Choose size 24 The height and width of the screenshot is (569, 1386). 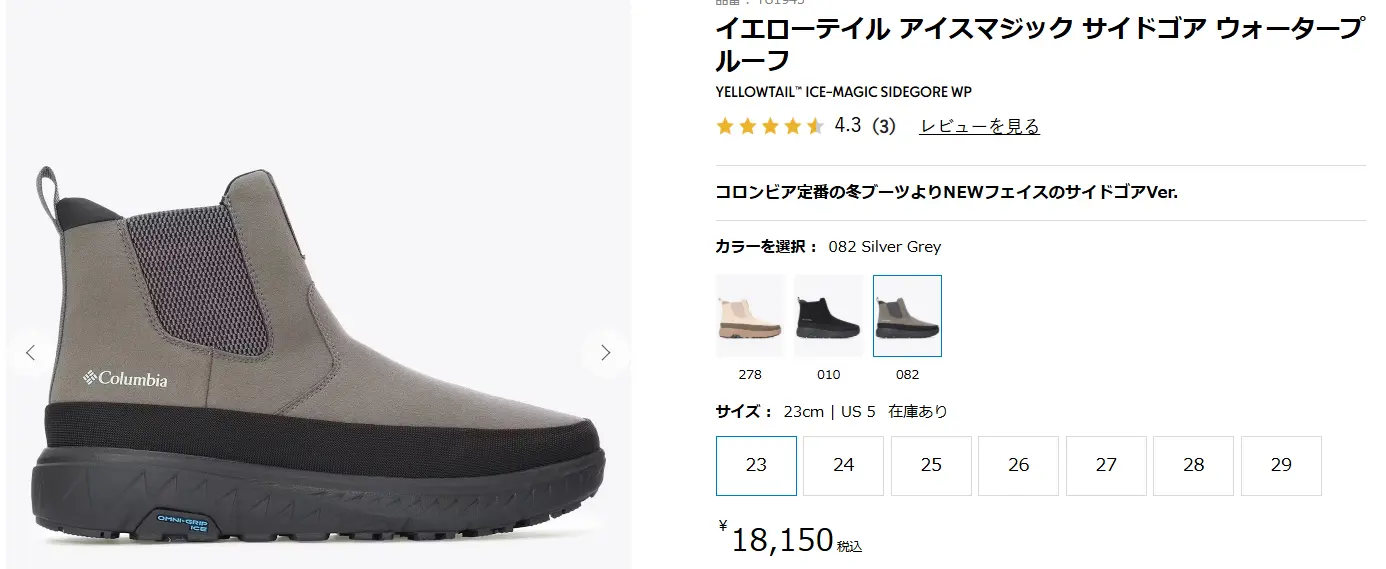tap(843, 465)
